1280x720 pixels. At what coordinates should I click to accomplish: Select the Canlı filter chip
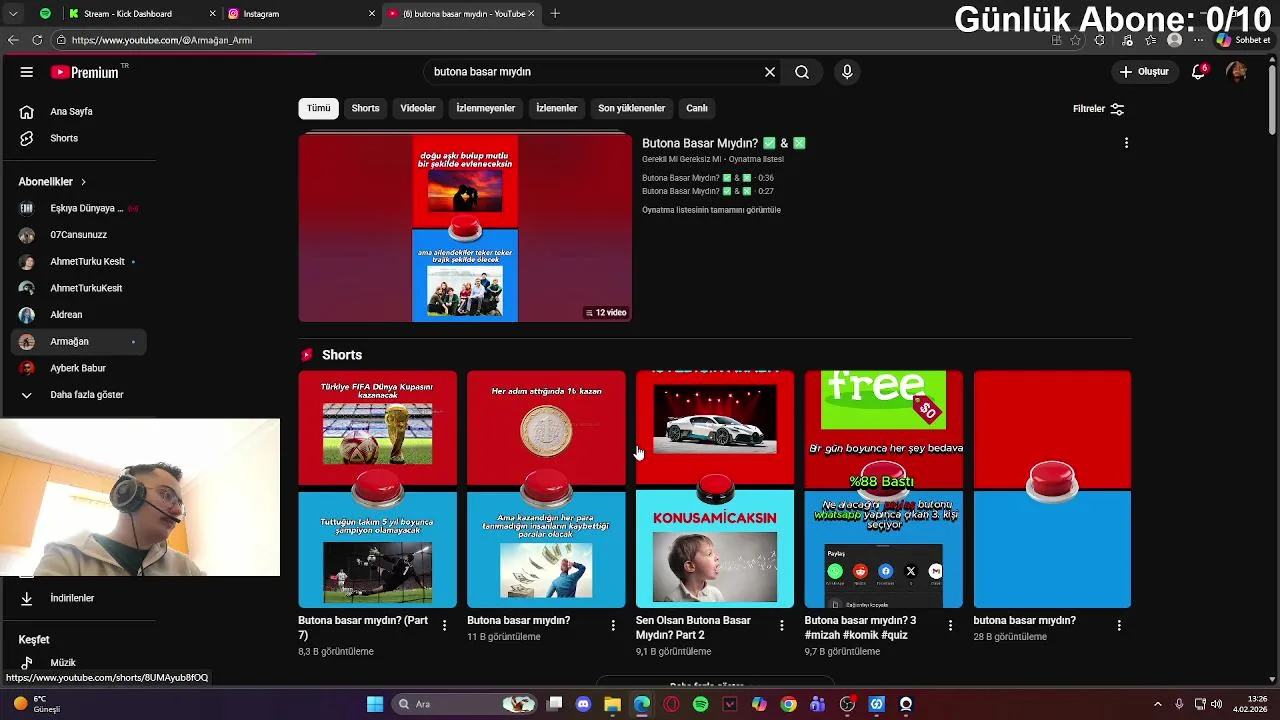click(697, 108)
